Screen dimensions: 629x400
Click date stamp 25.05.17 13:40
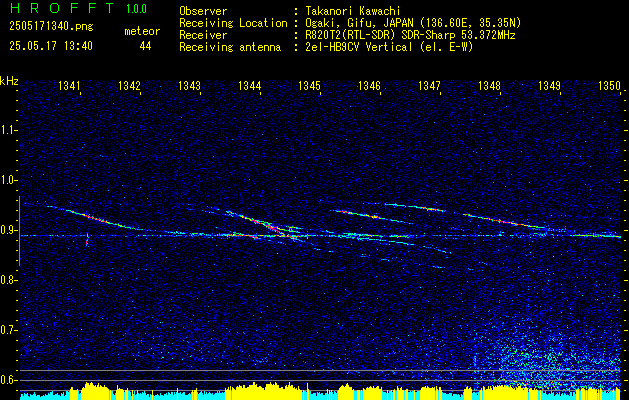coord(51,46)
